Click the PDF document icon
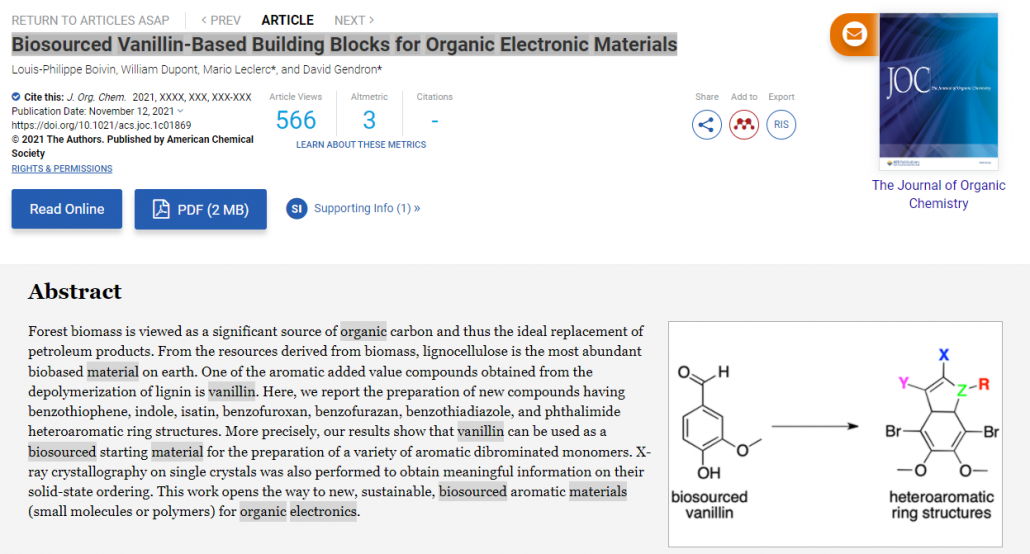 point(161,209)
